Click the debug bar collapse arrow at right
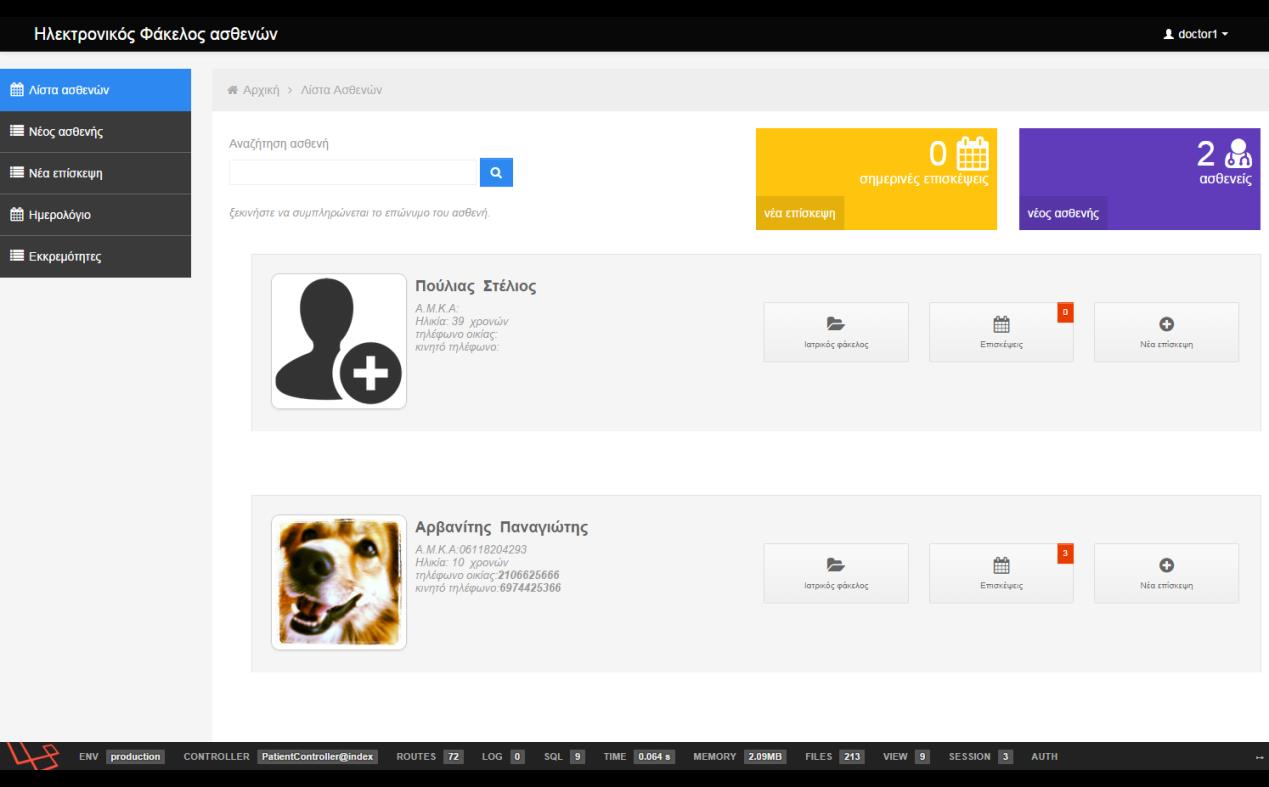The image size is (1269, 787). 1259,757
